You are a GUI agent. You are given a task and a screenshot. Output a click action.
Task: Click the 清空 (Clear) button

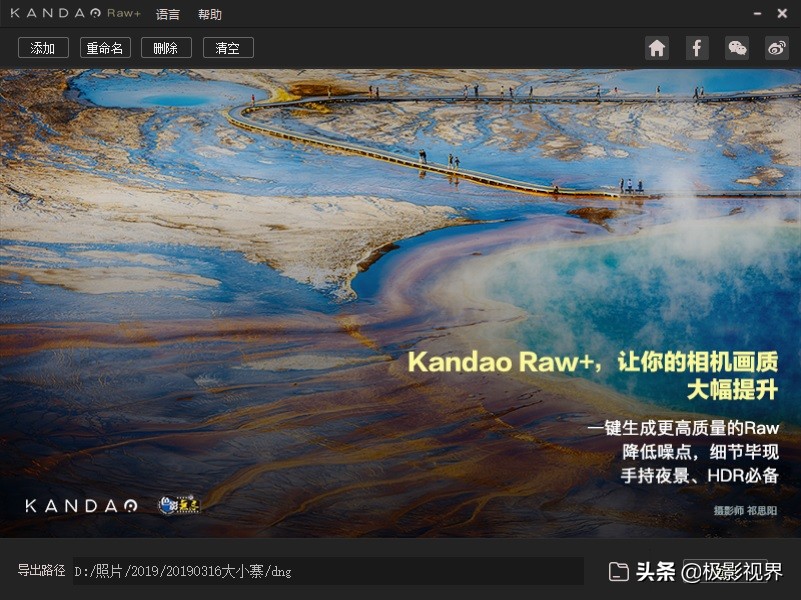228,47
